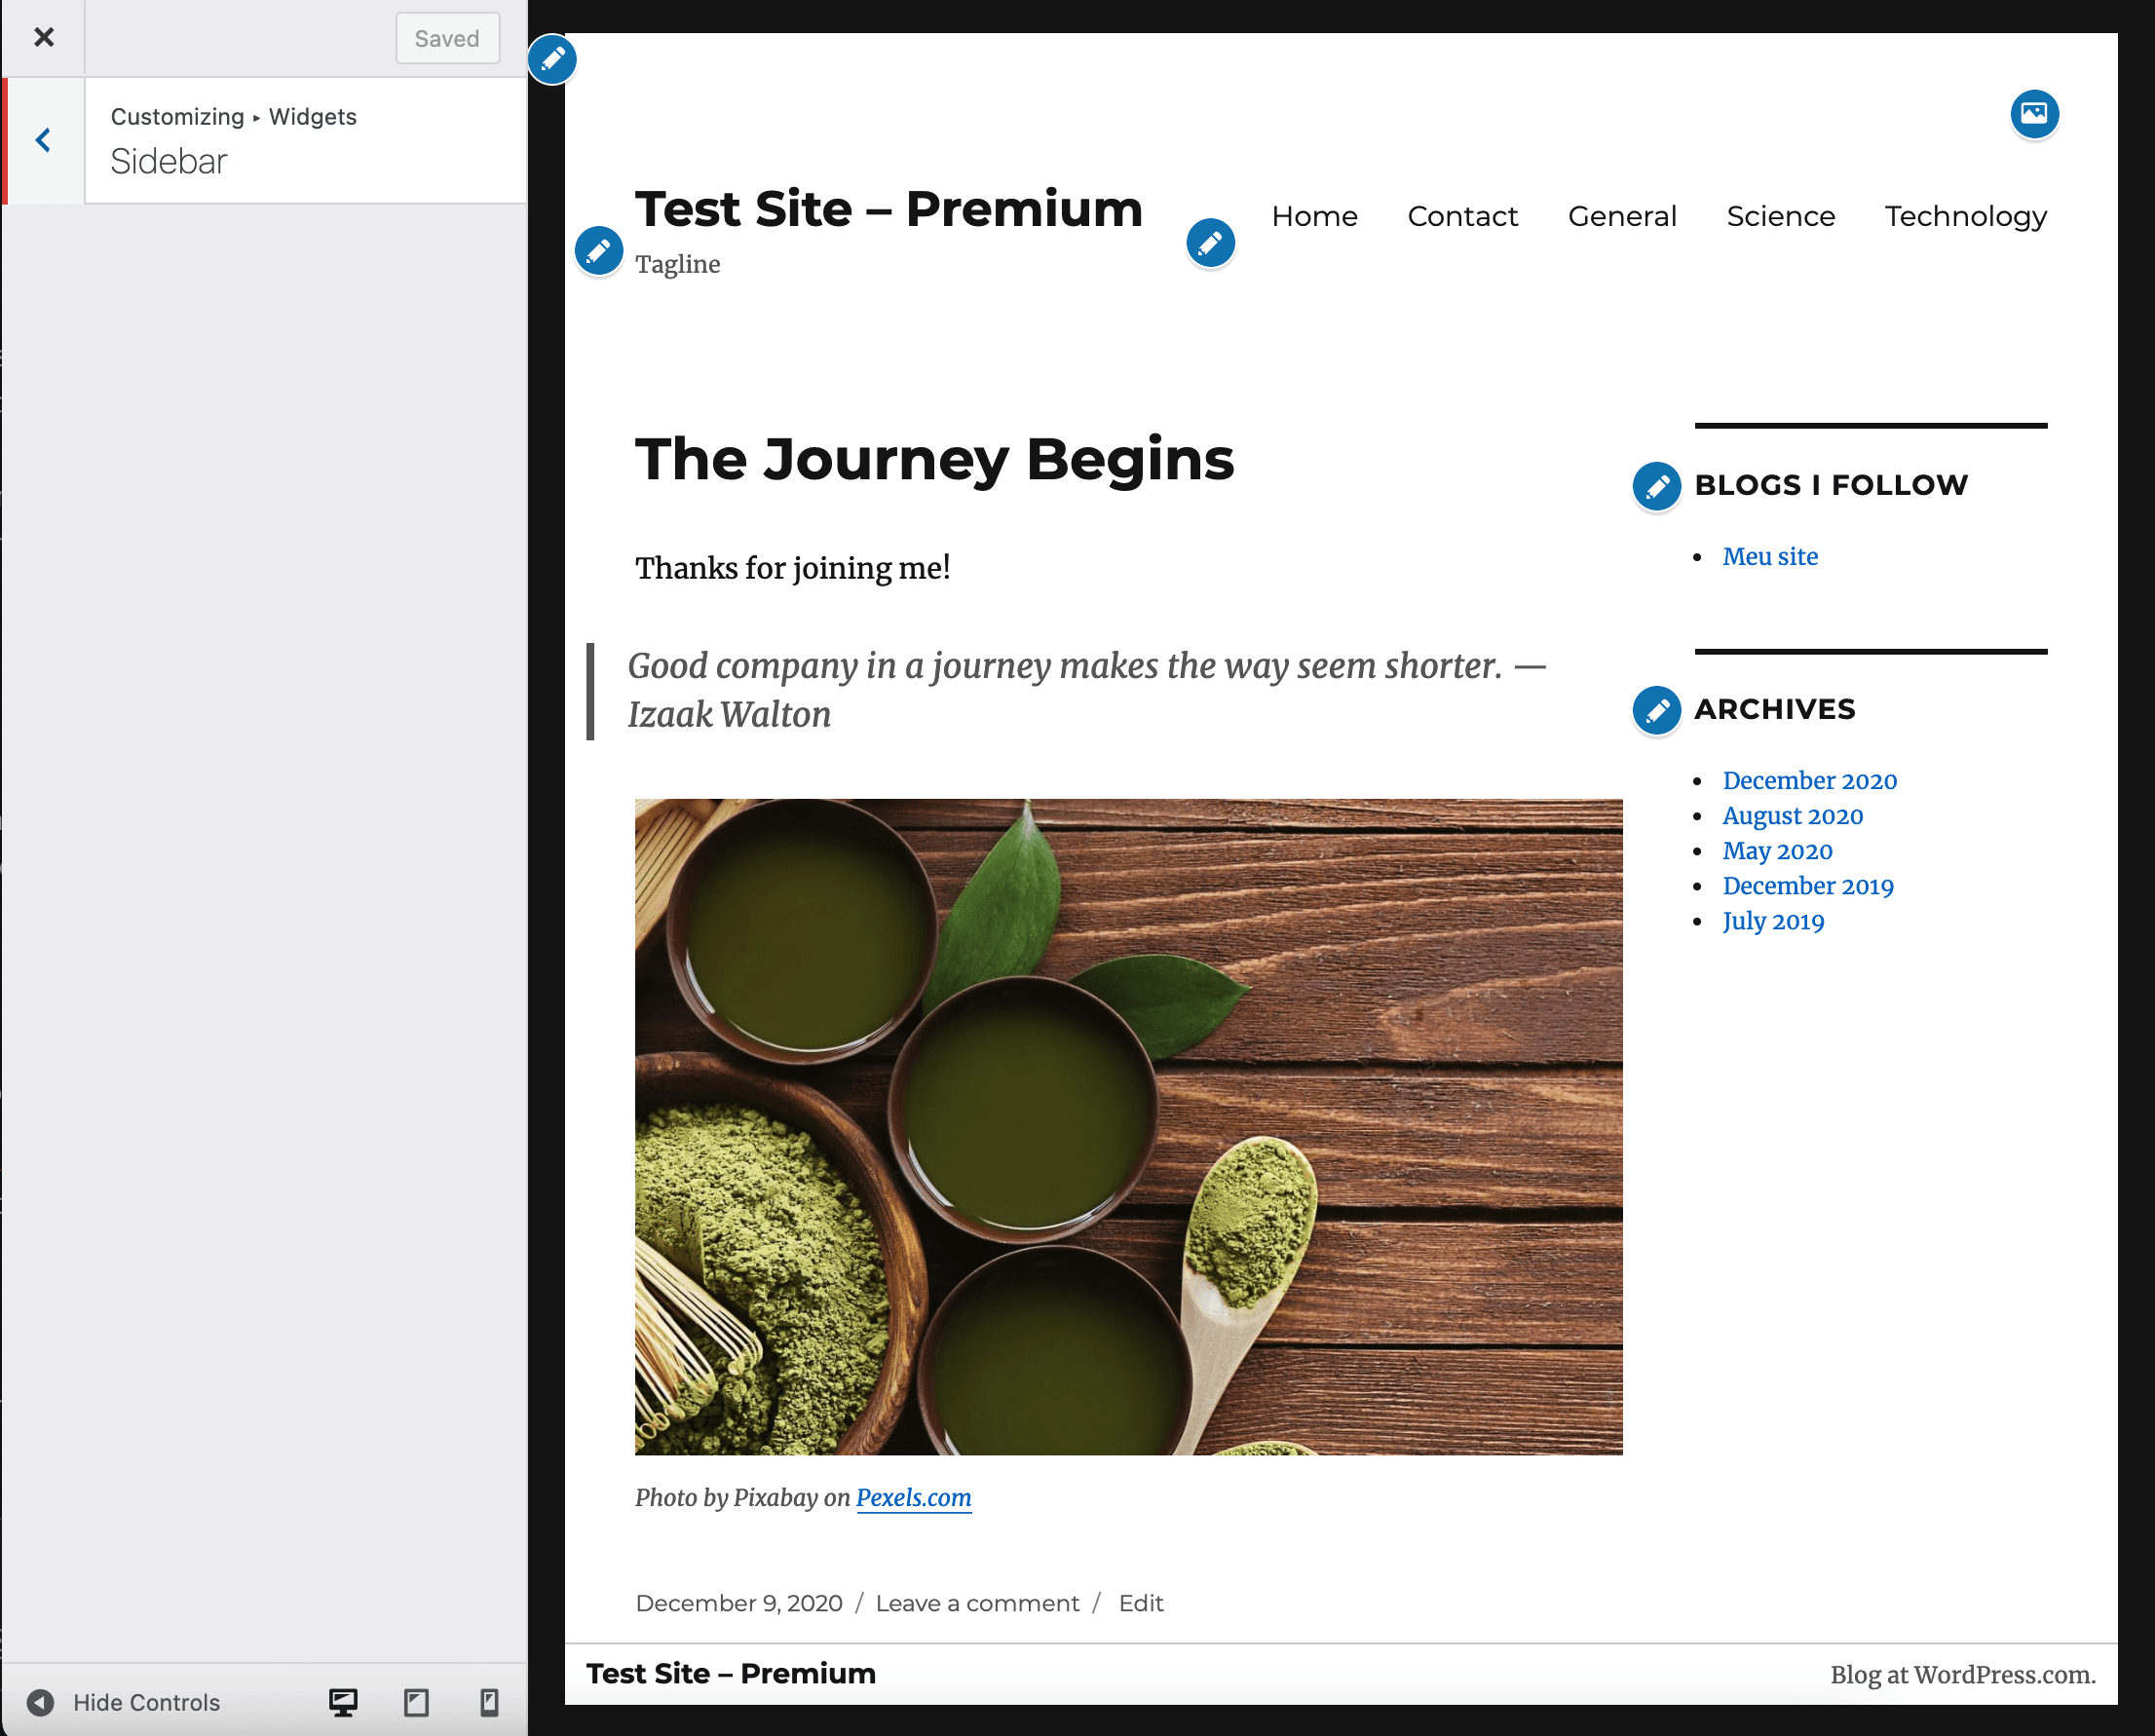Open the July 2019 archive
Viewport: 2155px width, 1736px height.
point(1773,921)
